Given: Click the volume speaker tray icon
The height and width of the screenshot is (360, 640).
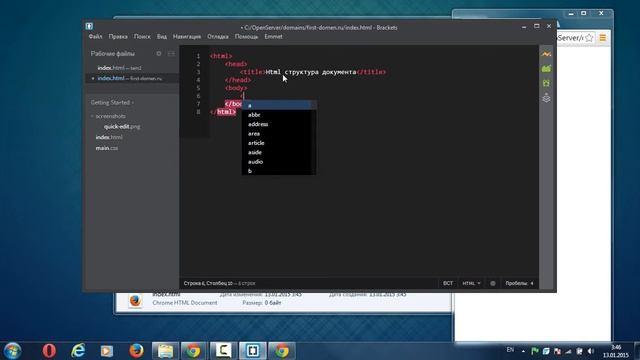Looking at the screenshot, I should [591, 351].
